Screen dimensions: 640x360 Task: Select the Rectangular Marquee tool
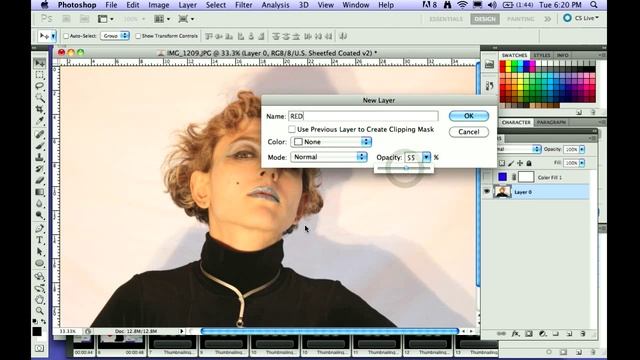[x=40, y=75]
